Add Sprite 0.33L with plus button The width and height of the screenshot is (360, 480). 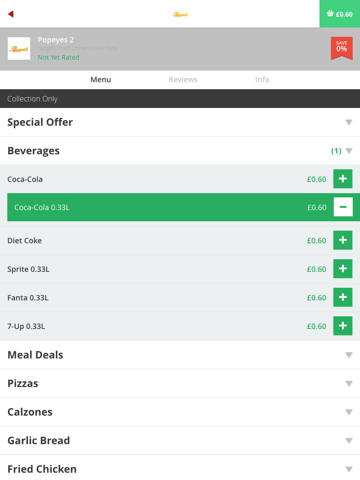pyautogui.click(x=343, y=269)
